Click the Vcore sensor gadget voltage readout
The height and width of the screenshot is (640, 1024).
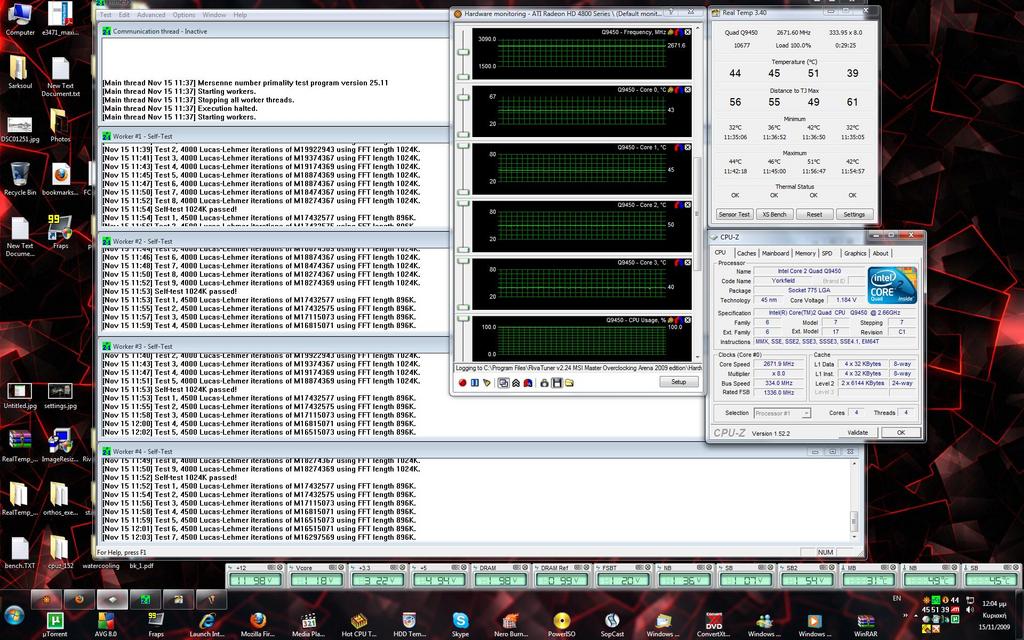coord(316,580)
